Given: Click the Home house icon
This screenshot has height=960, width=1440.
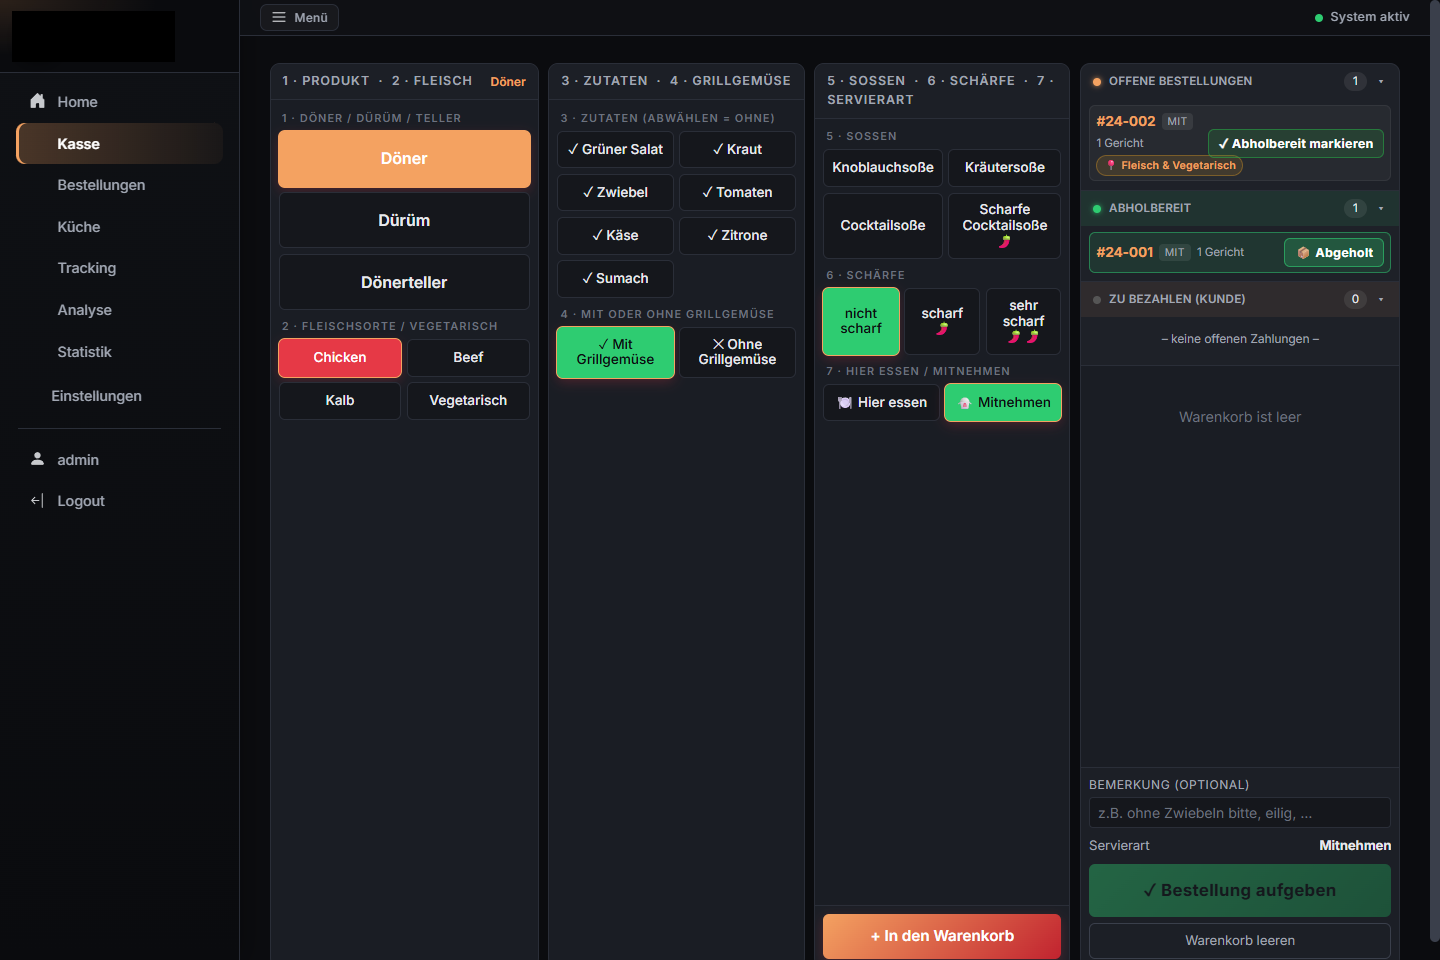Looking at the screenshot, I should coord(38,101).
